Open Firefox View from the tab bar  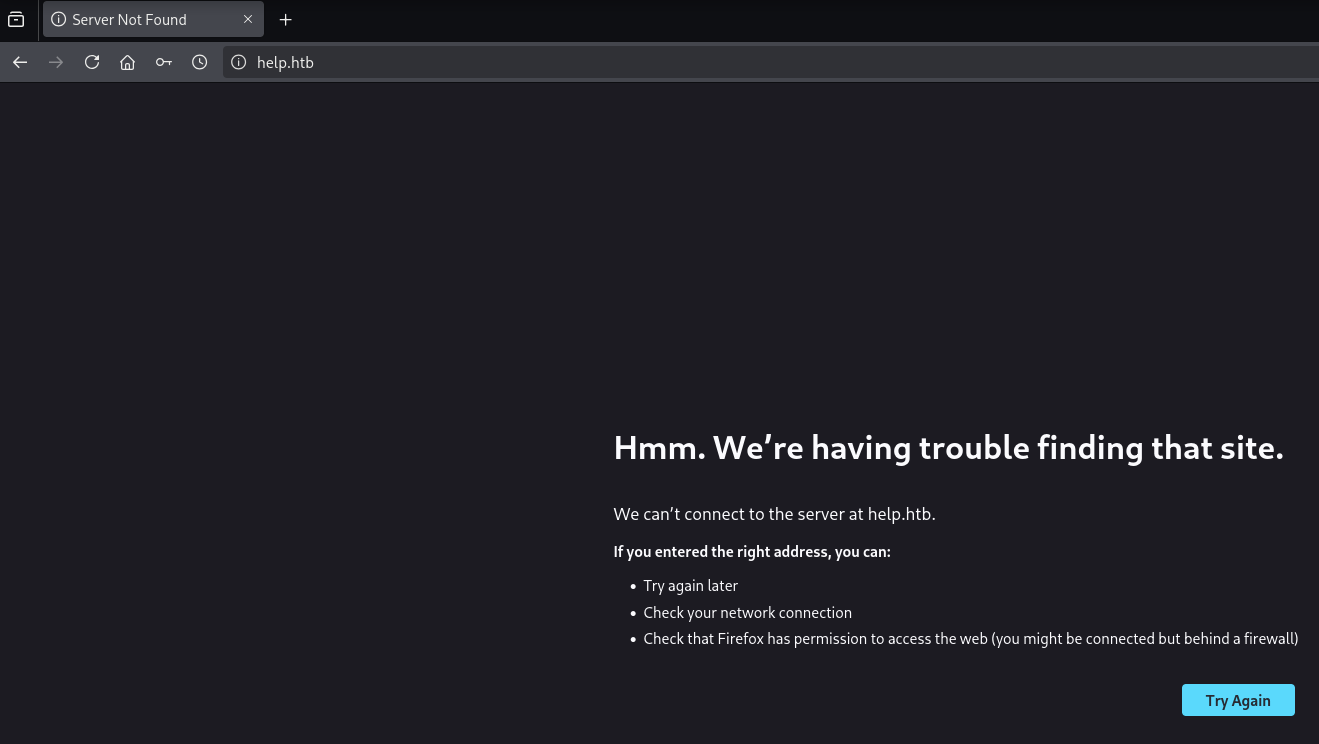coord(16,19)
